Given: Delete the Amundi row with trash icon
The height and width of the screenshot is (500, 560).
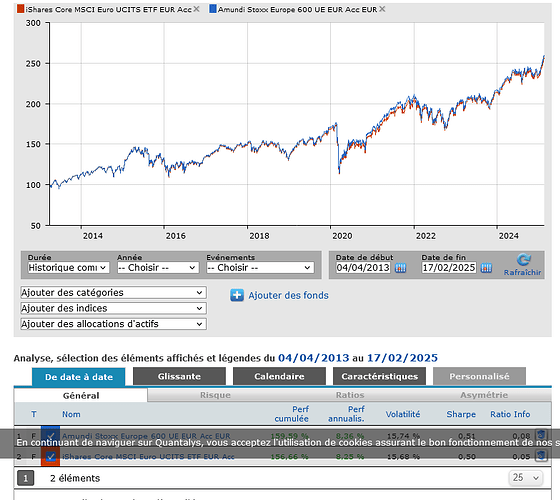Looking at the screenshot, I should point(541,435).
